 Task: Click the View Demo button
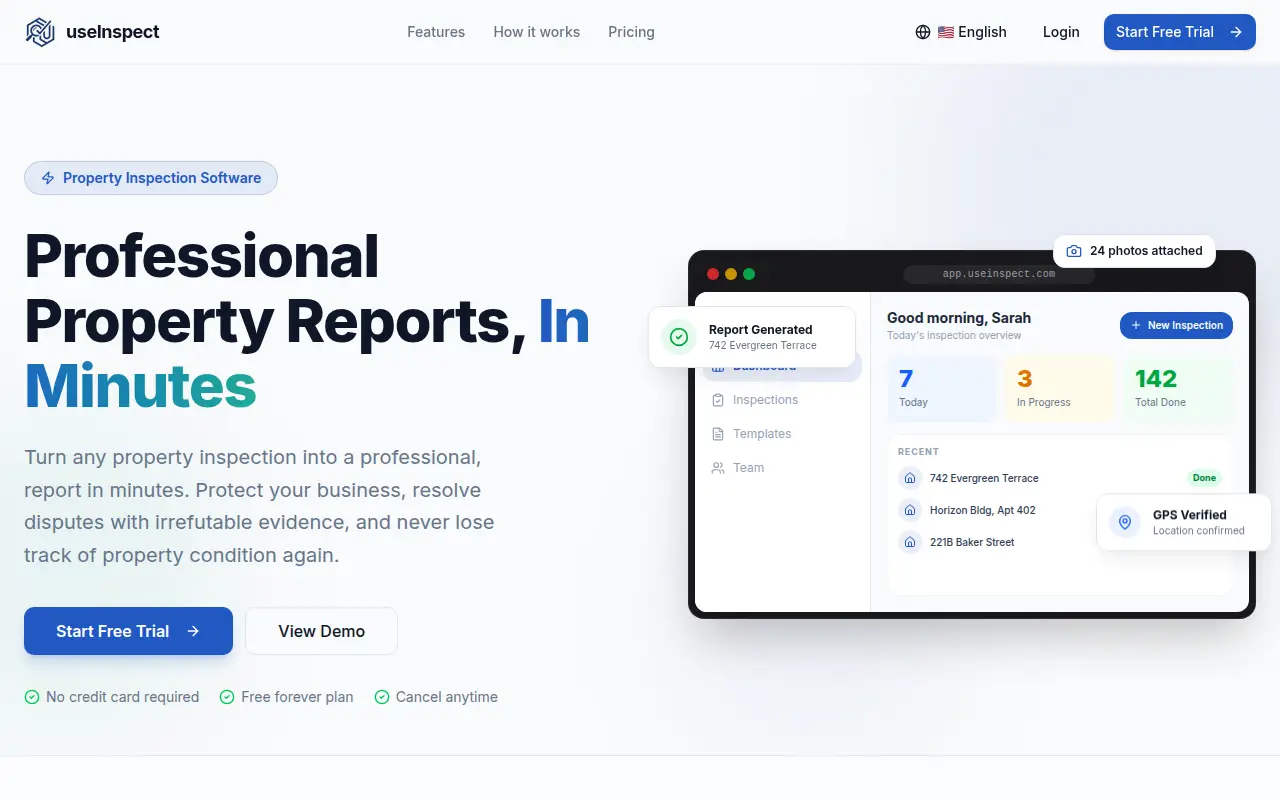coord(321,631)
